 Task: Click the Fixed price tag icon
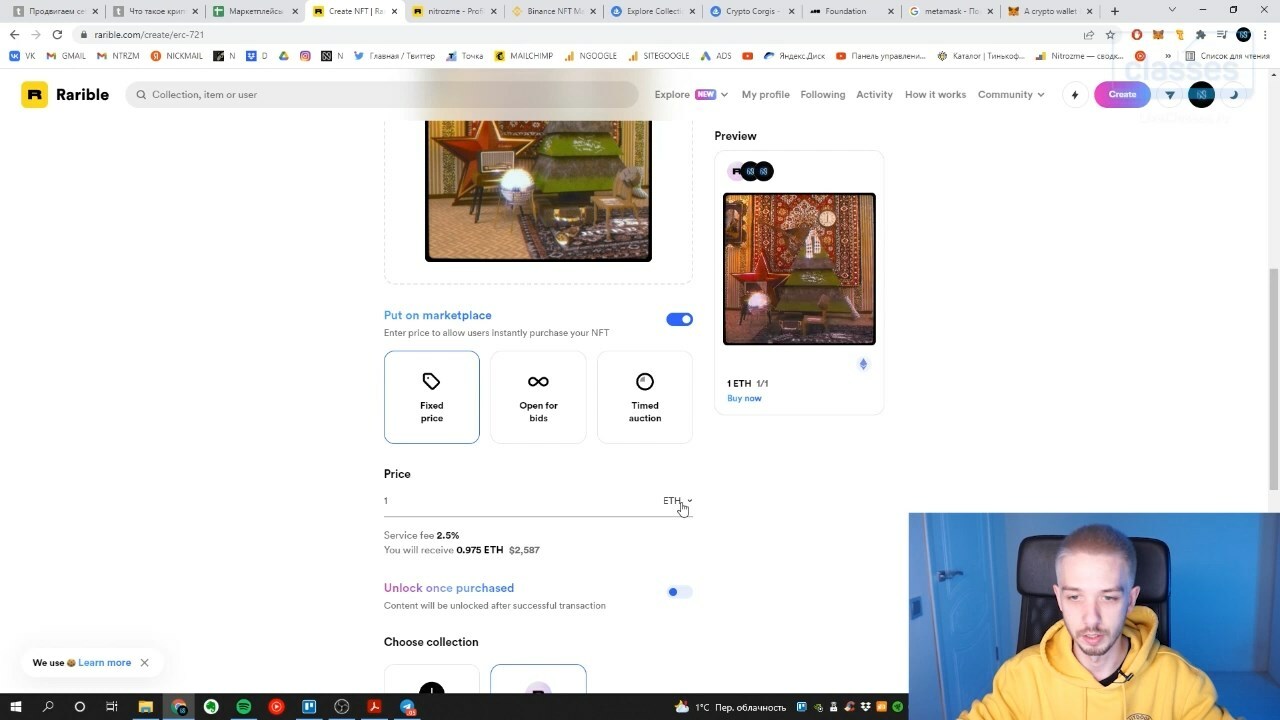coord(431,381)
